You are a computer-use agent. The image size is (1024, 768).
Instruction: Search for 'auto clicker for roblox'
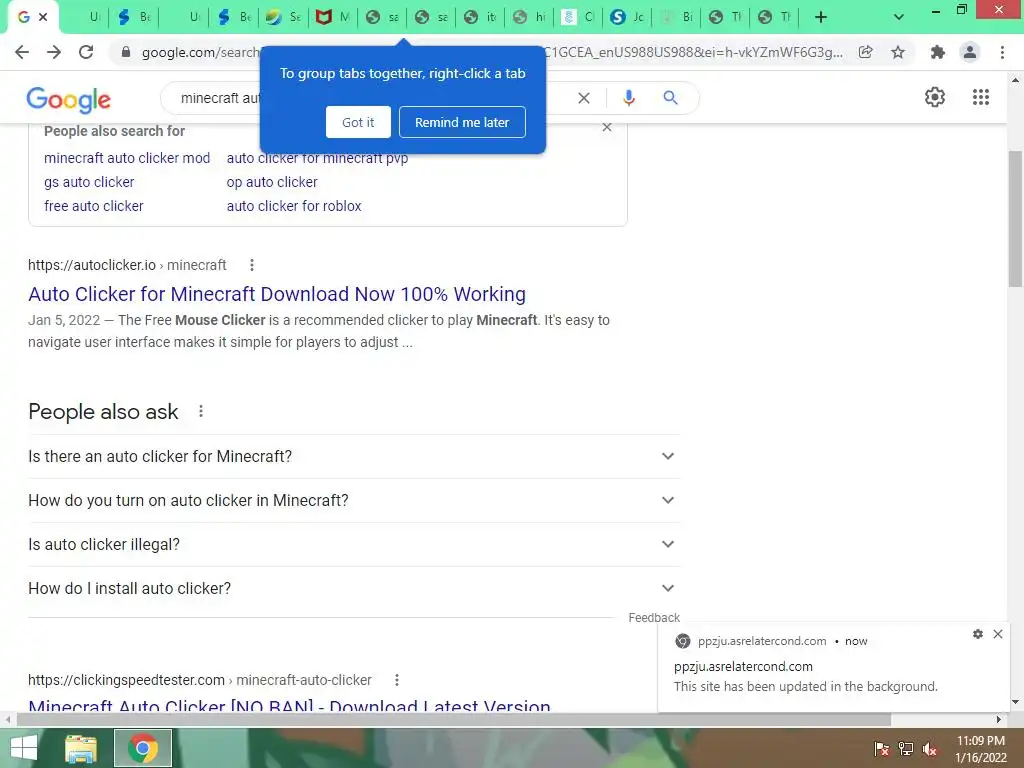[294, 206]
